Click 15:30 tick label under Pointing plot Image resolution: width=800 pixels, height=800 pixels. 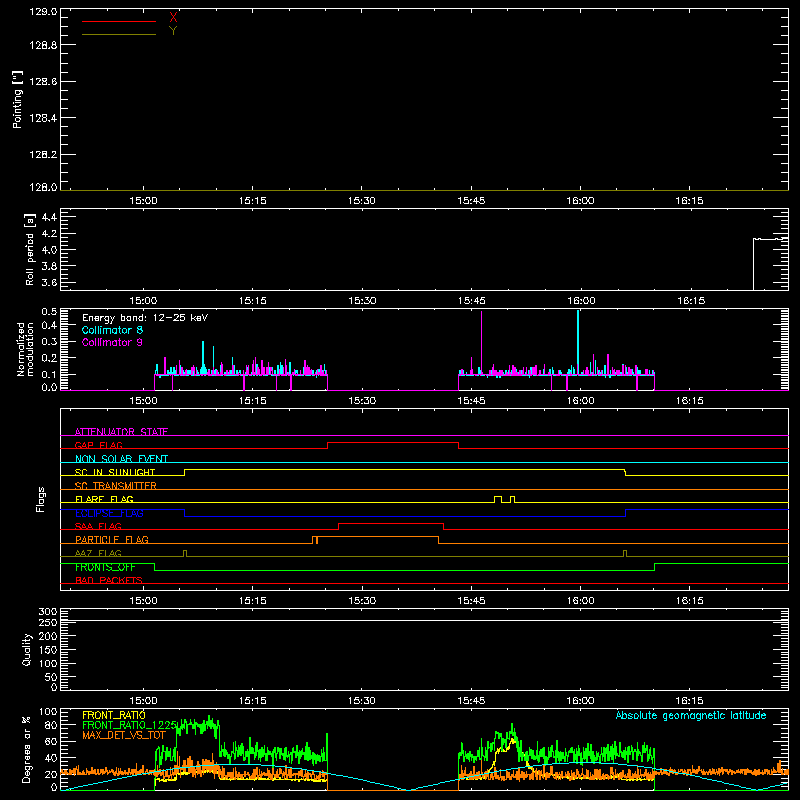(362, 201)
